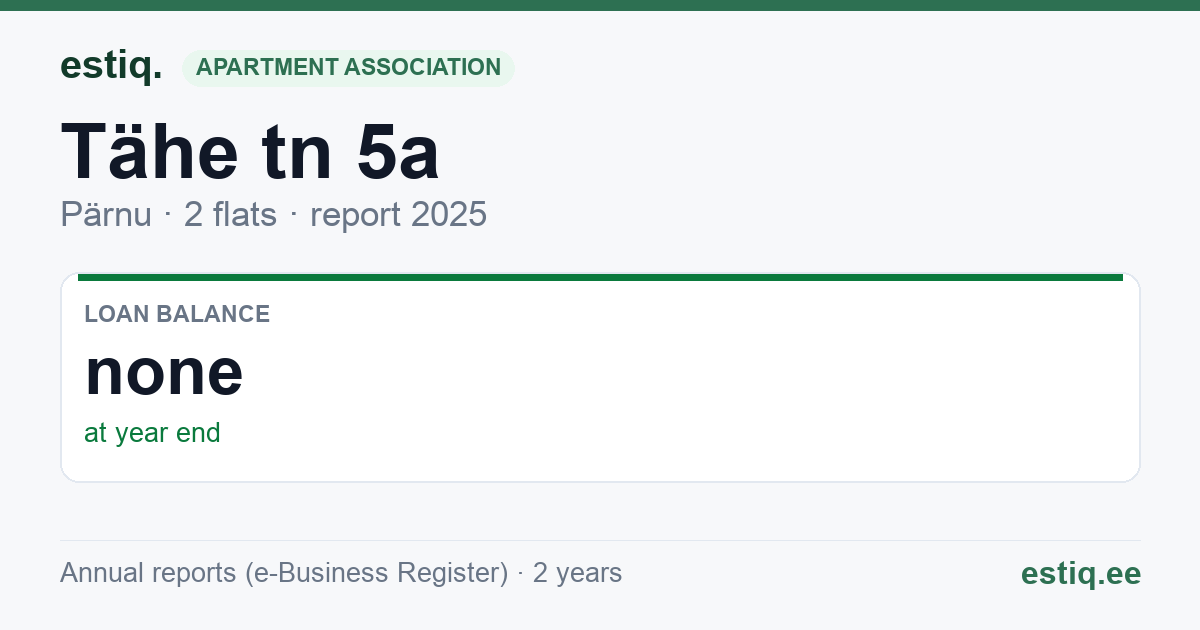Click the footer divider line
Image resolution: width=1200 pixels, height=630 pixels.
[x=600, y=540]
